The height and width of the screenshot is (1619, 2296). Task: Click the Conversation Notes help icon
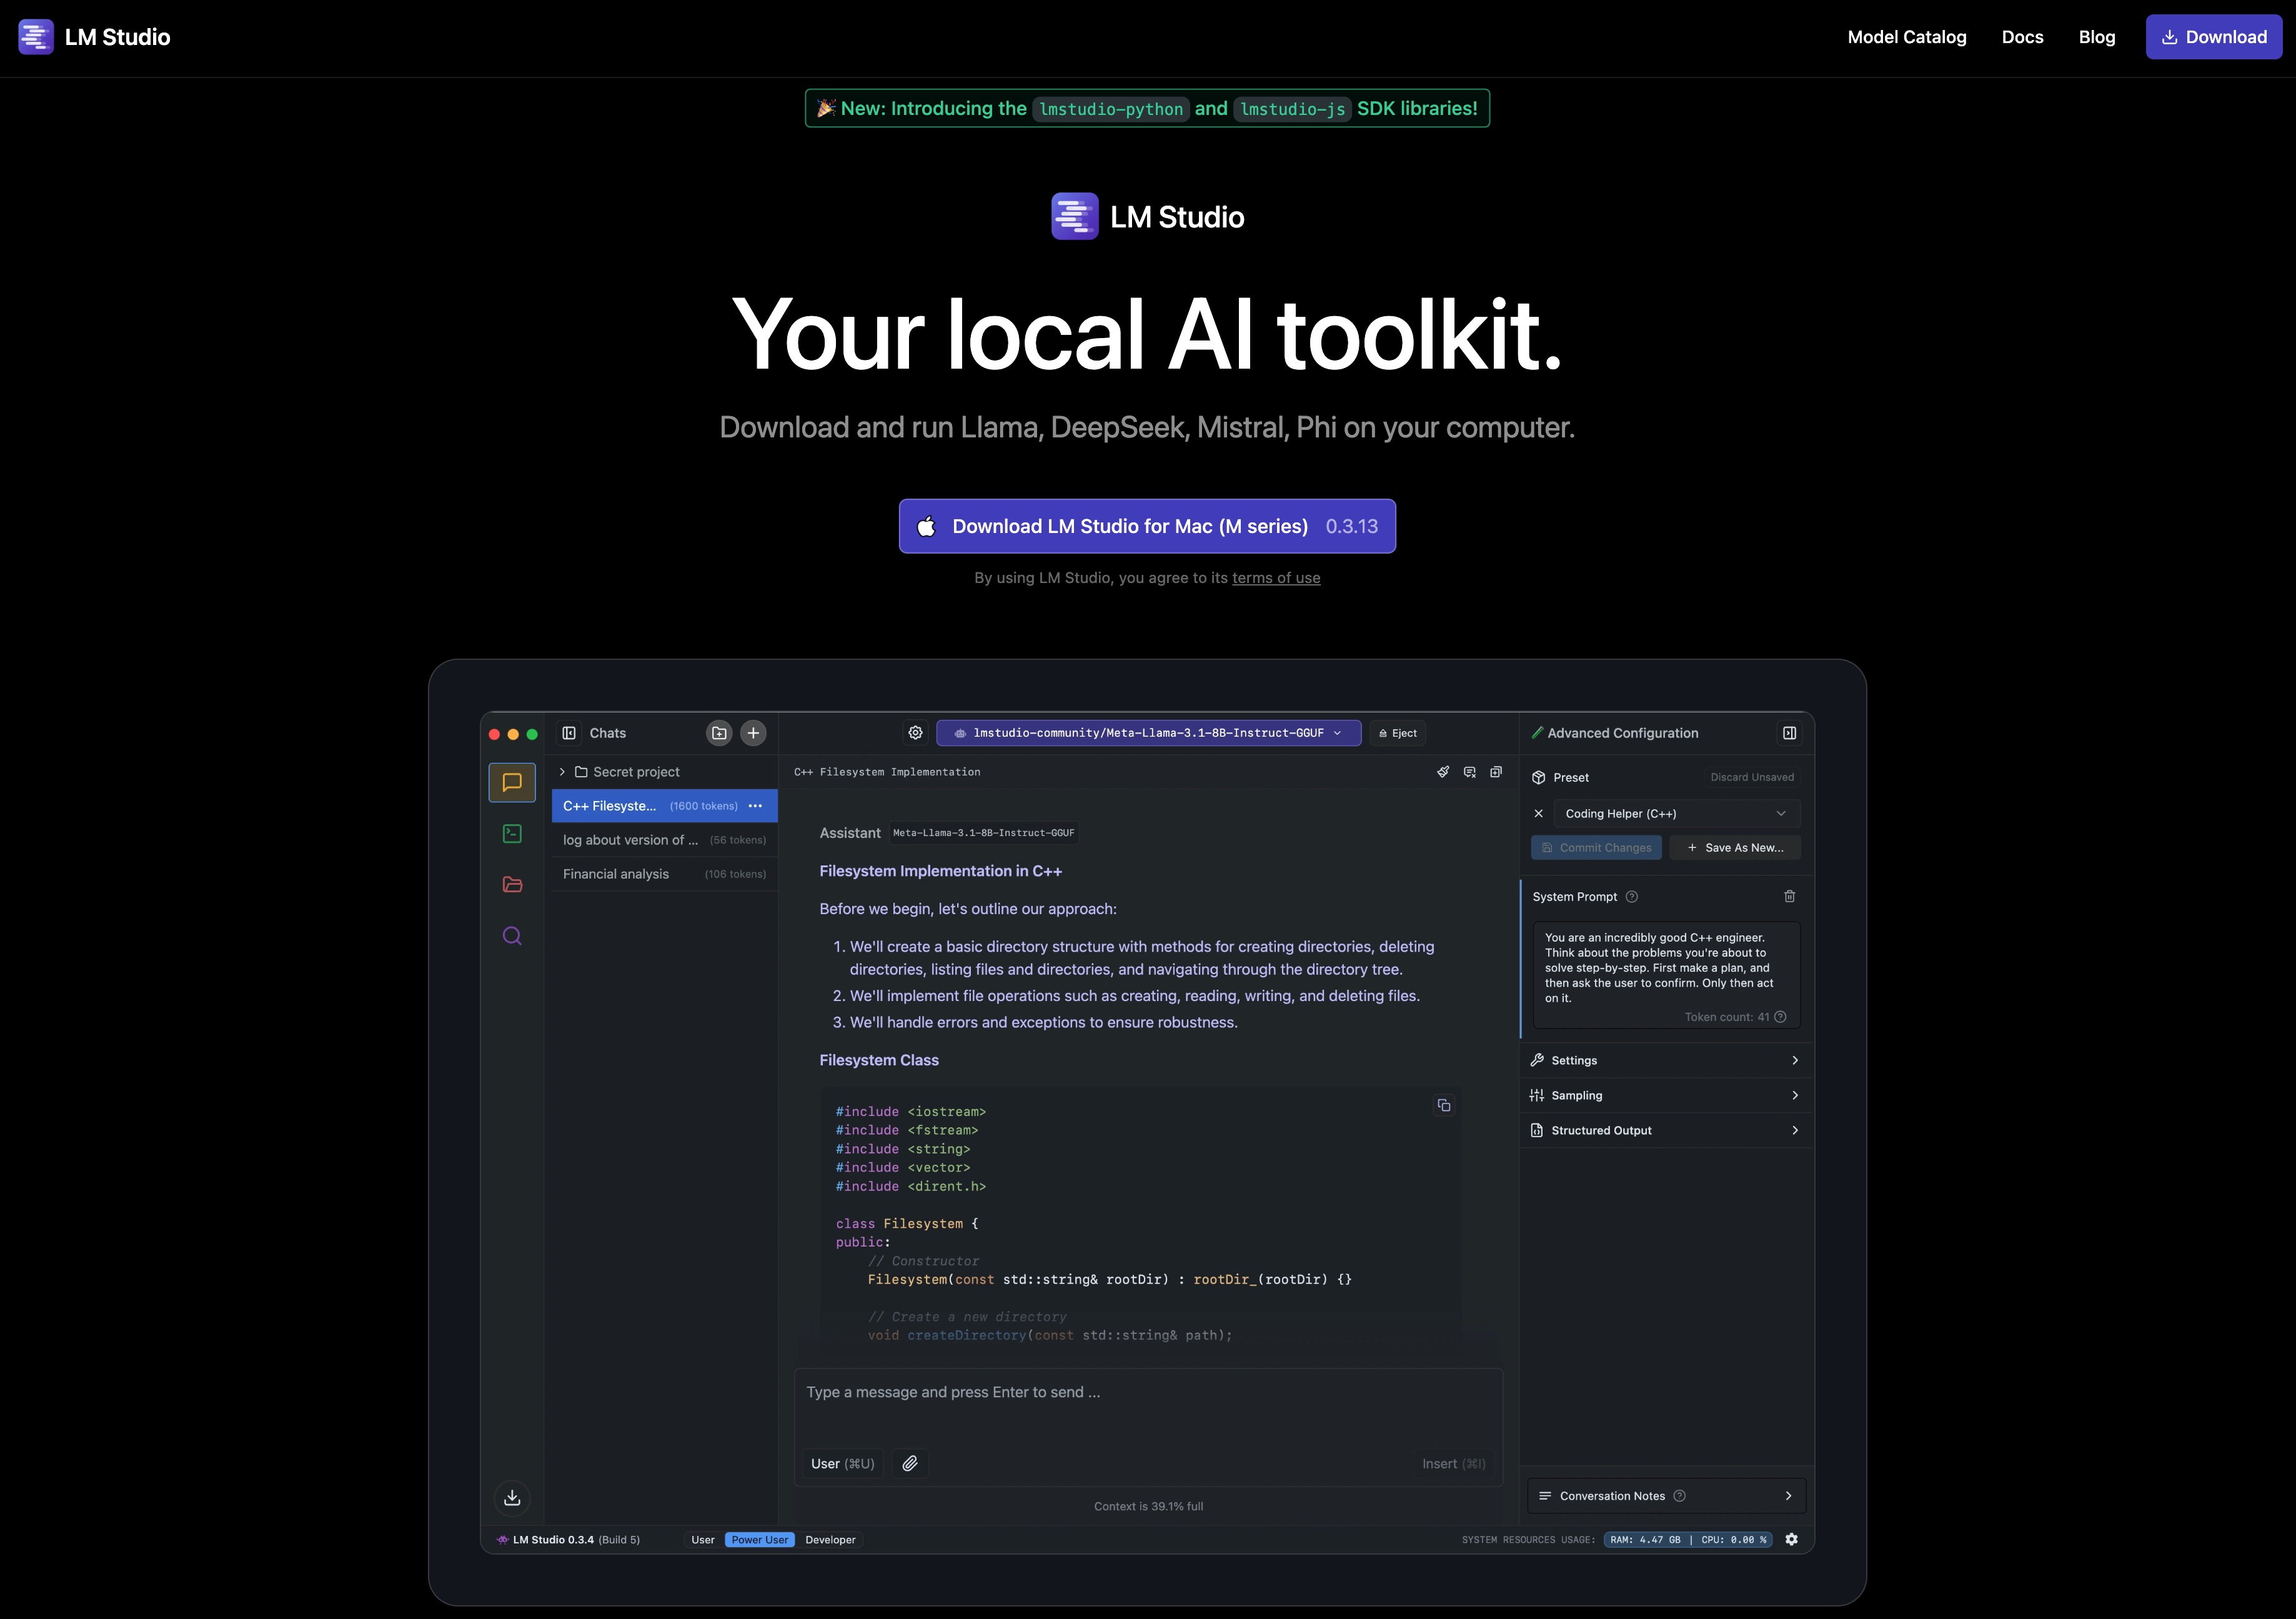pos(1679,1495)
